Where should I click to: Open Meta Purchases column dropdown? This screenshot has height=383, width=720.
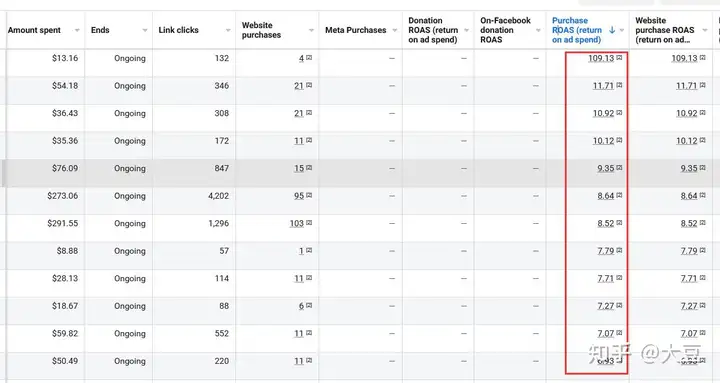pos(394,30)
